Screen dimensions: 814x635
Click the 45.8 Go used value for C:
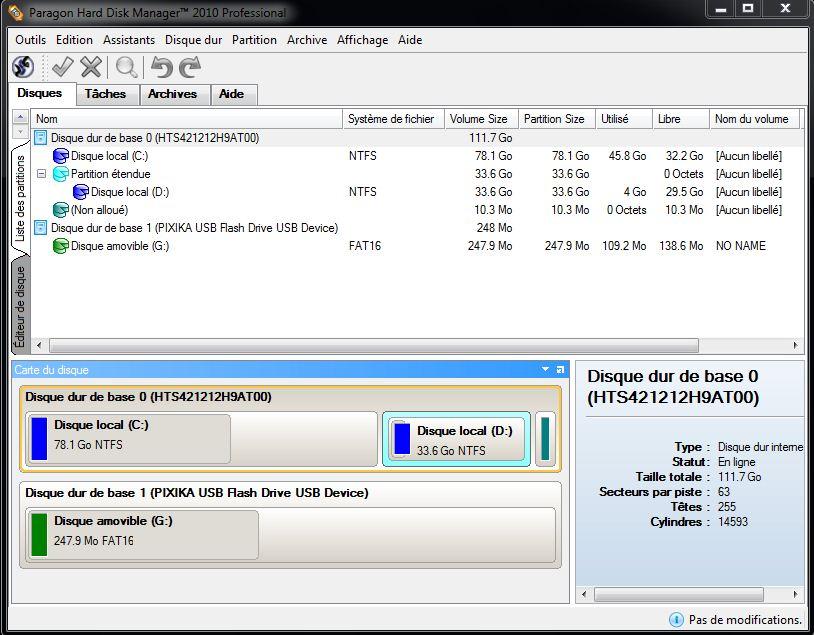coord(627,156)
